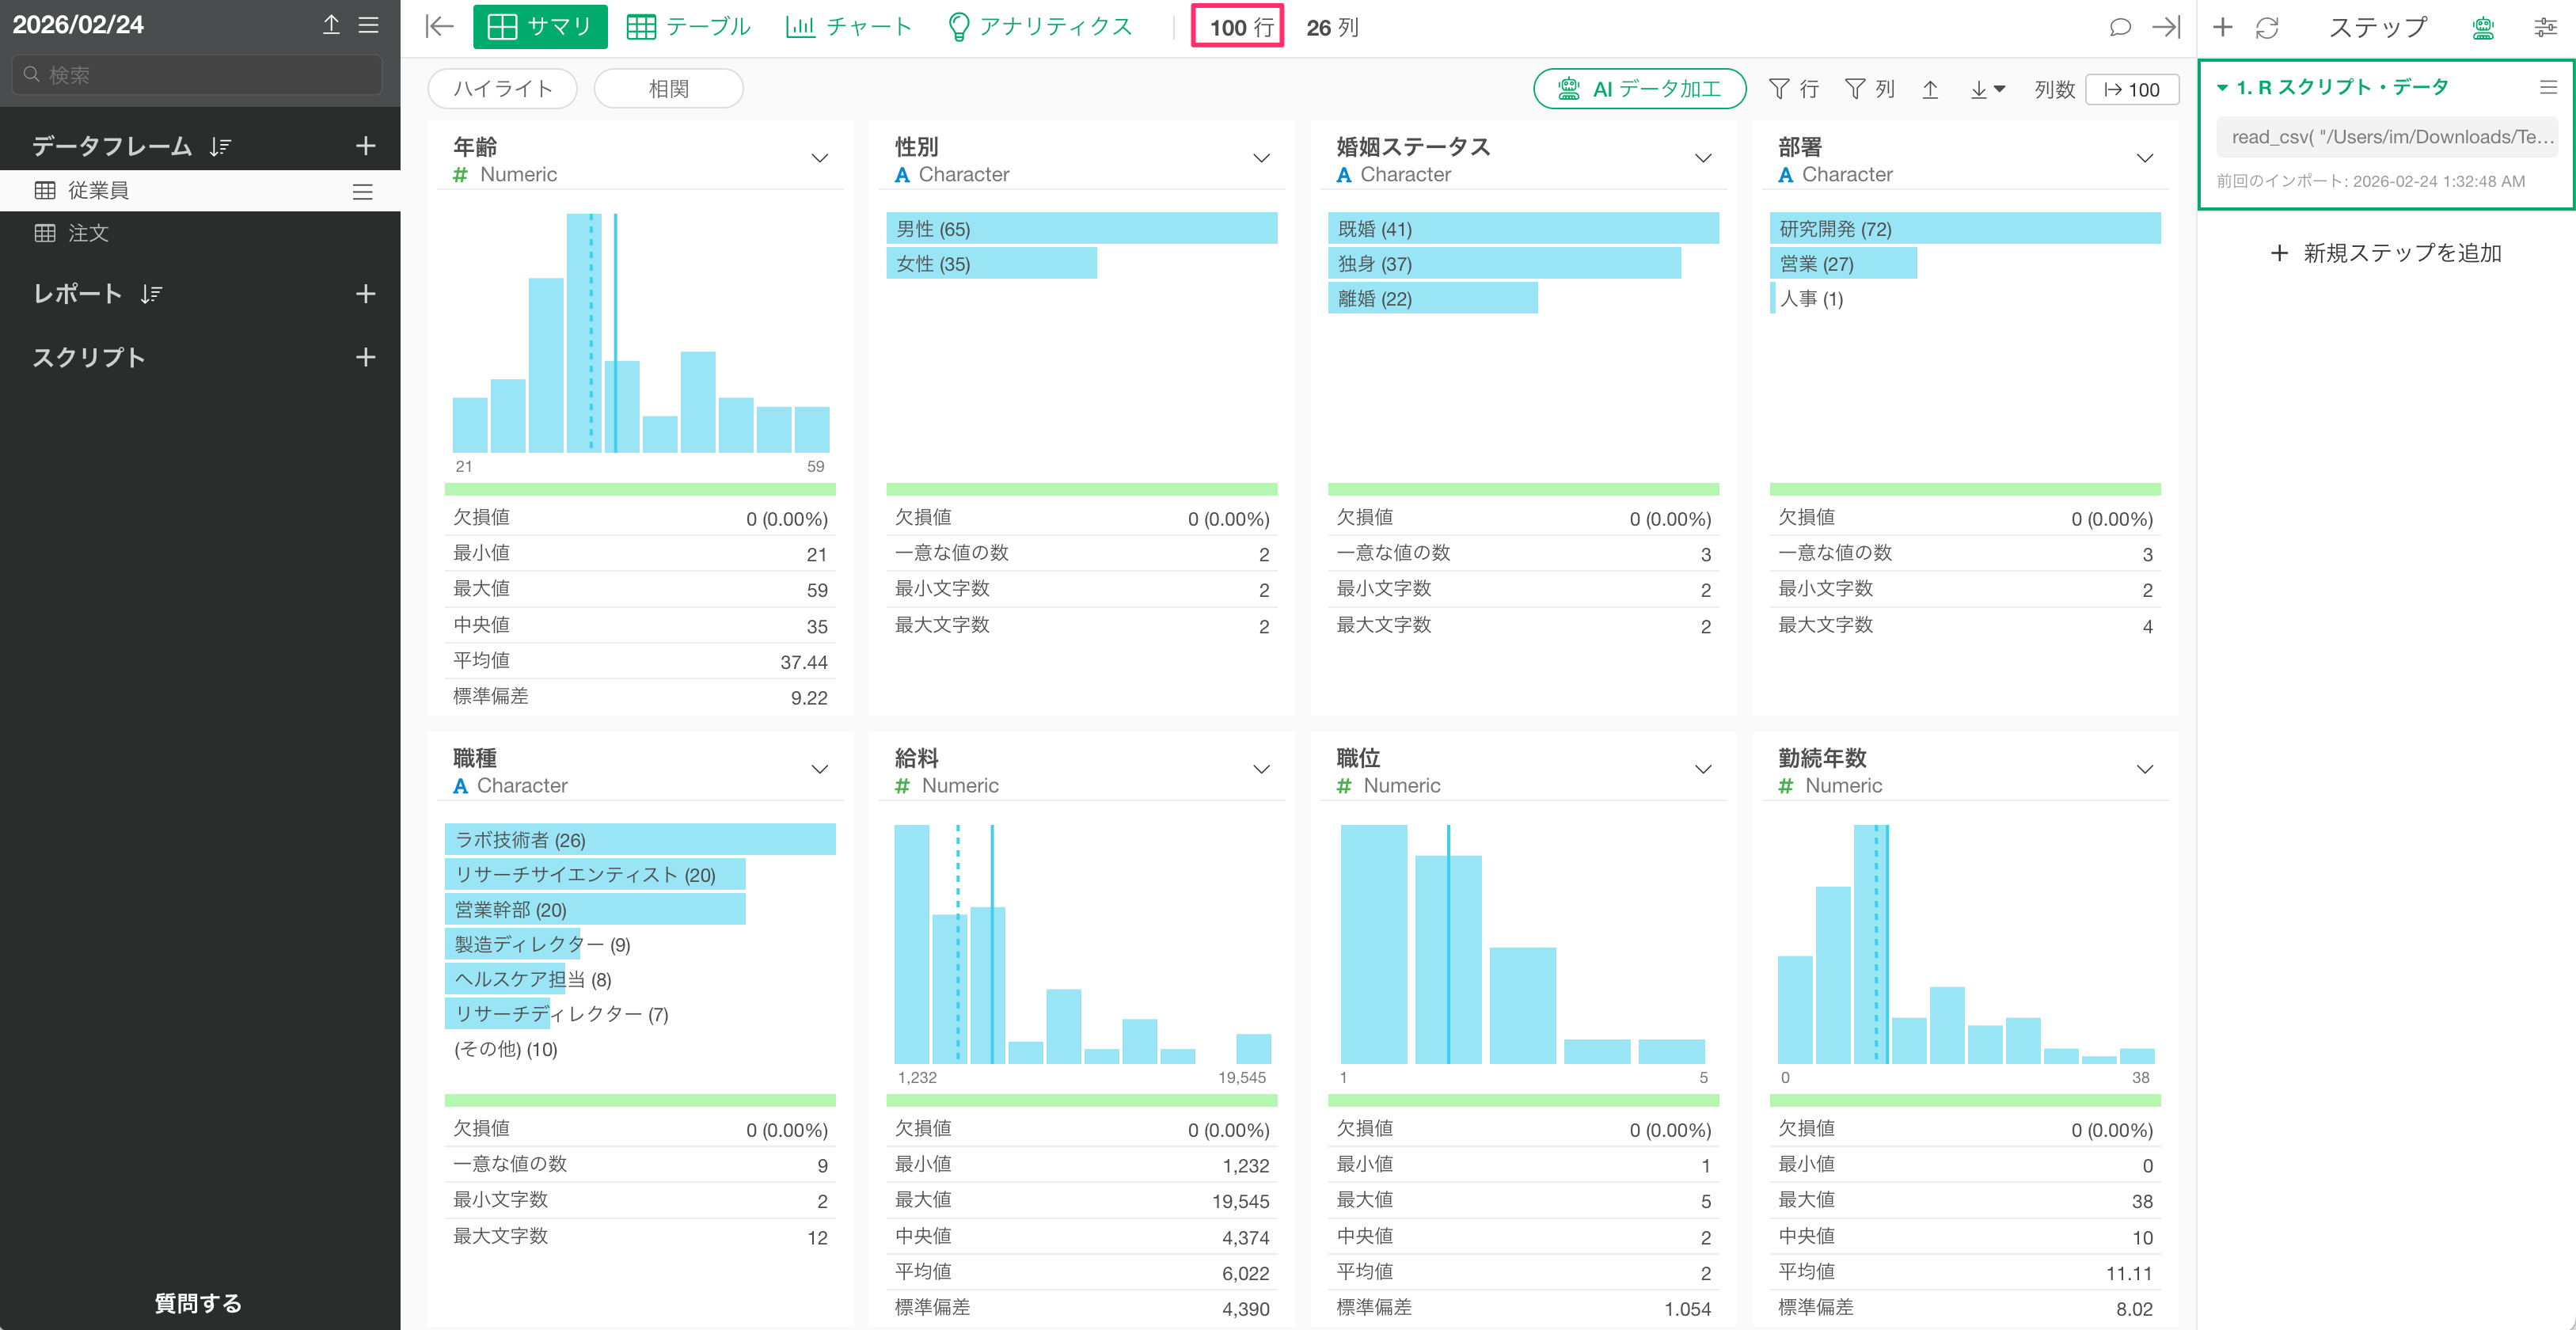Open the 給料 column dropdown menu
The image size is (2576, 1330).
[x=1261, y=770]
